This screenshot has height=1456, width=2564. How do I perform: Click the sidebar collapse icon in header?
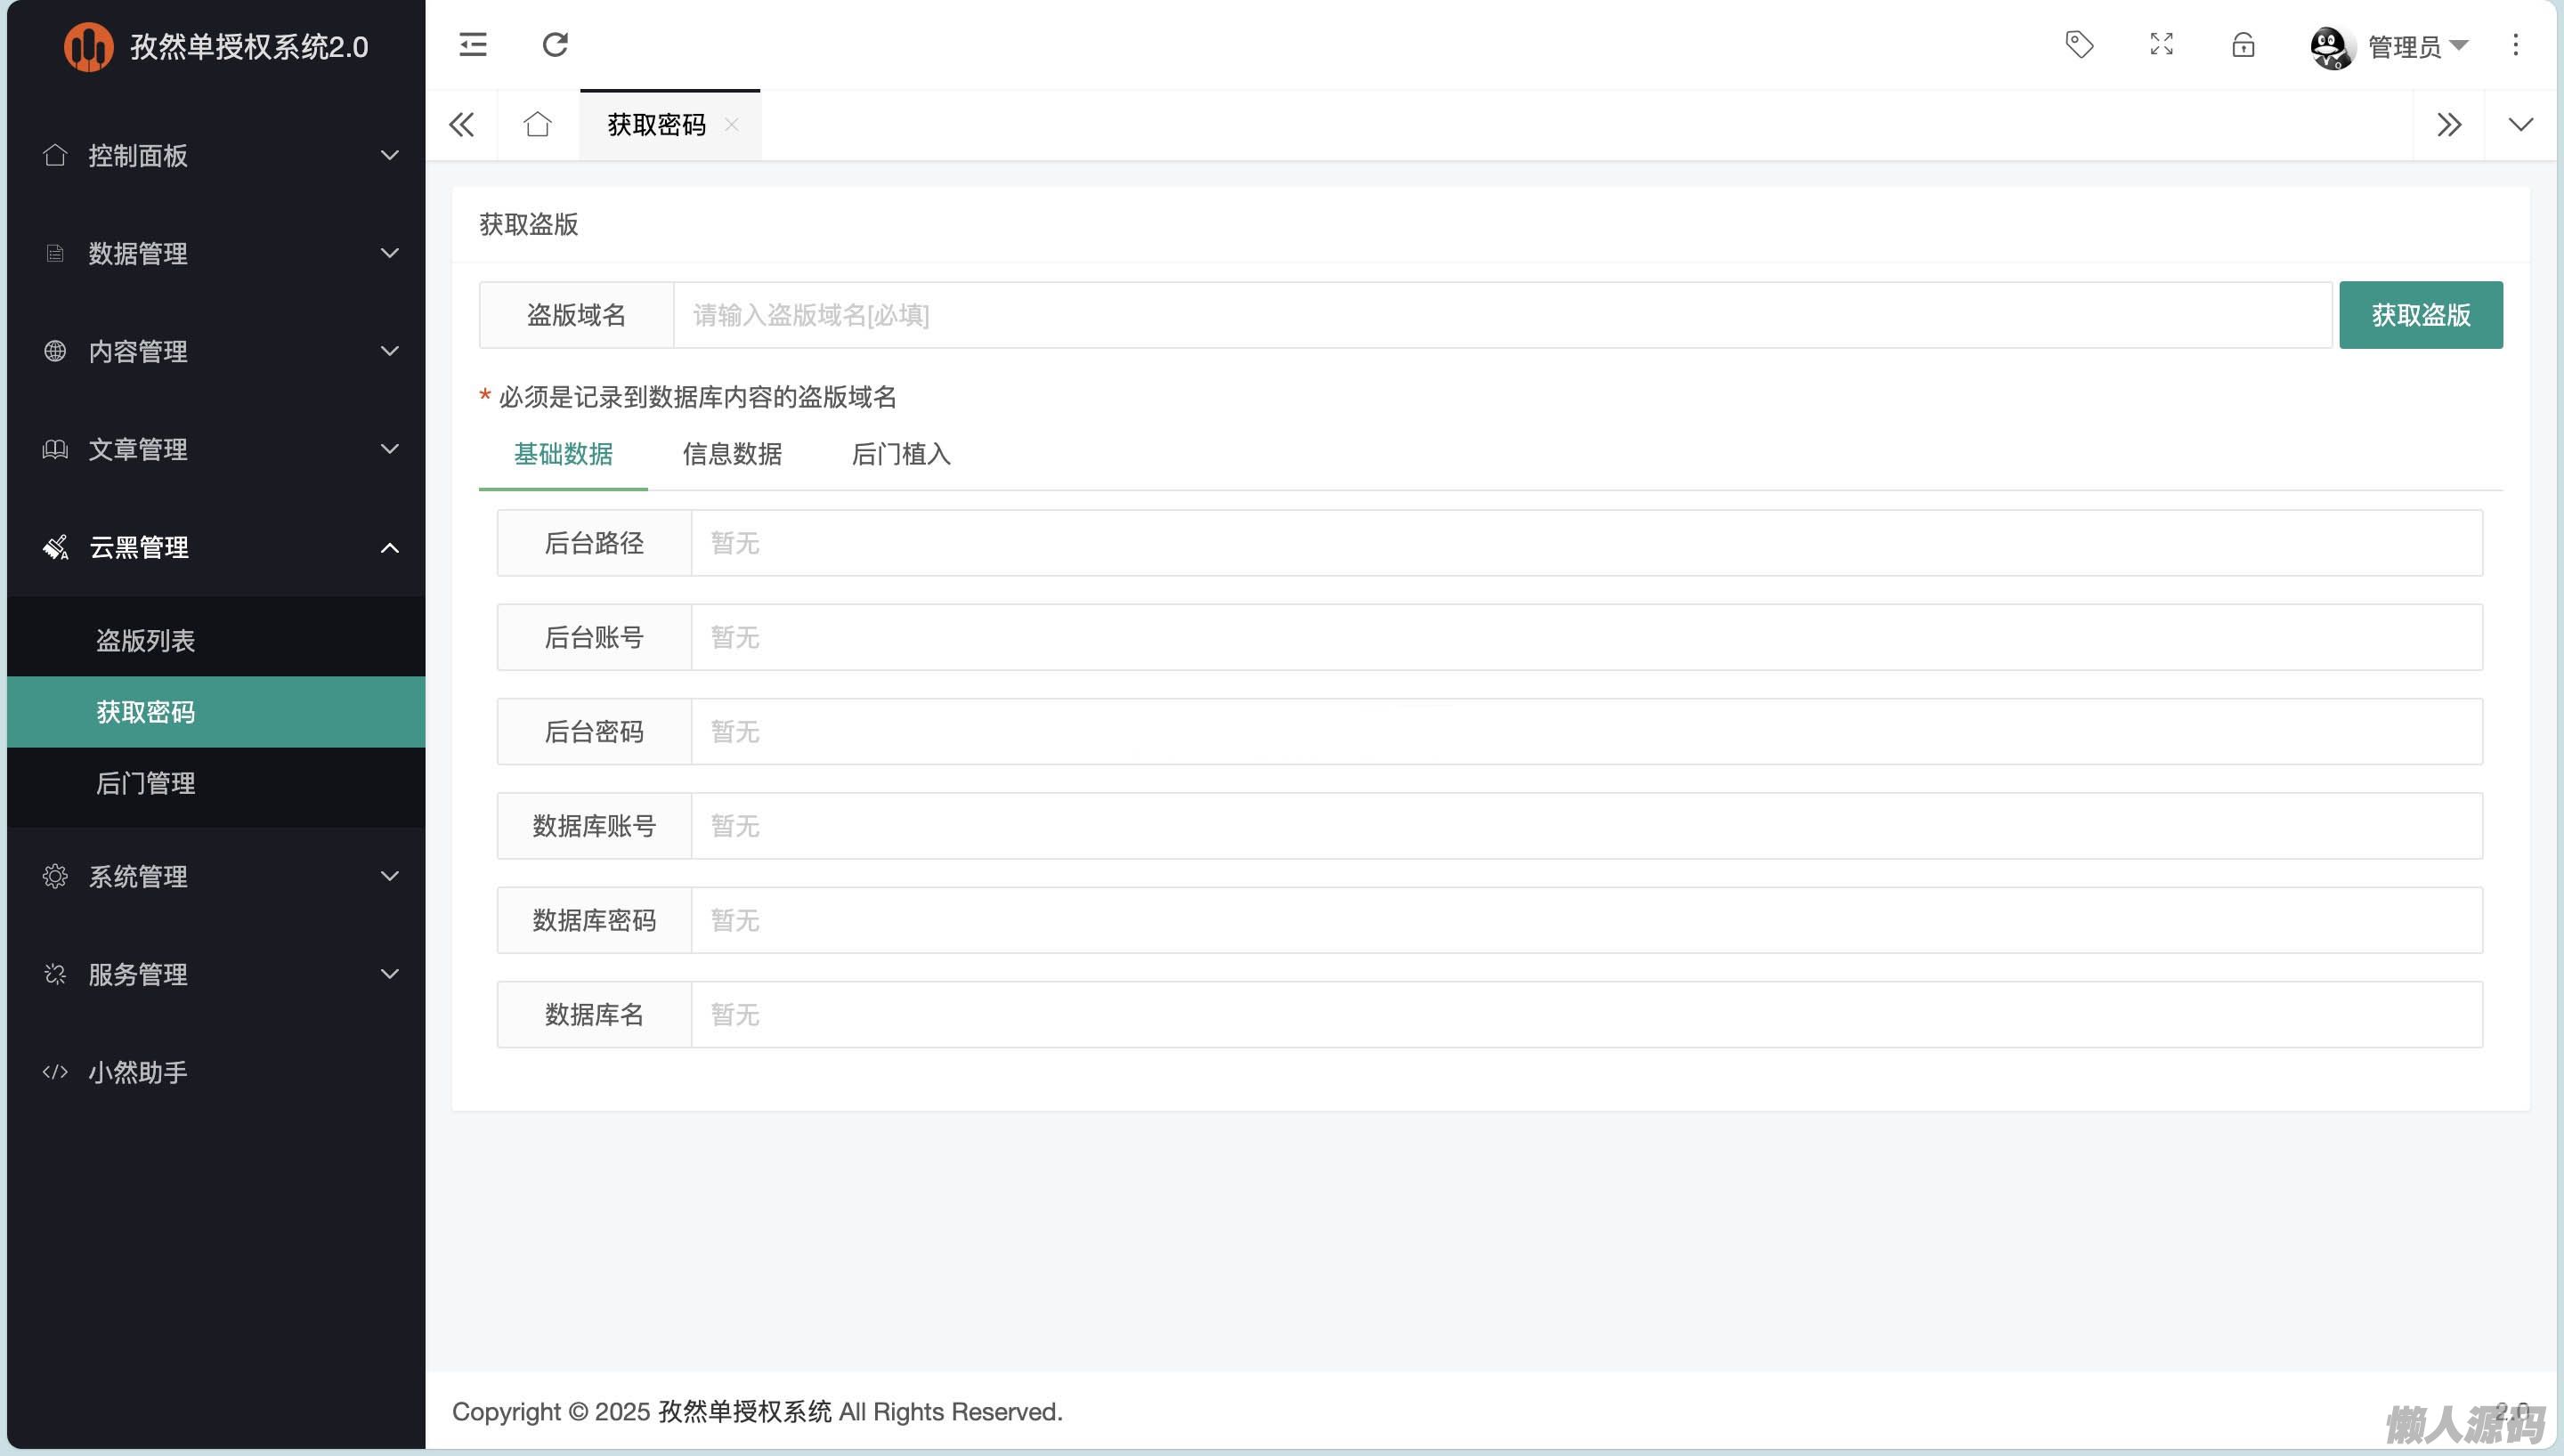(x=473, y=45)
